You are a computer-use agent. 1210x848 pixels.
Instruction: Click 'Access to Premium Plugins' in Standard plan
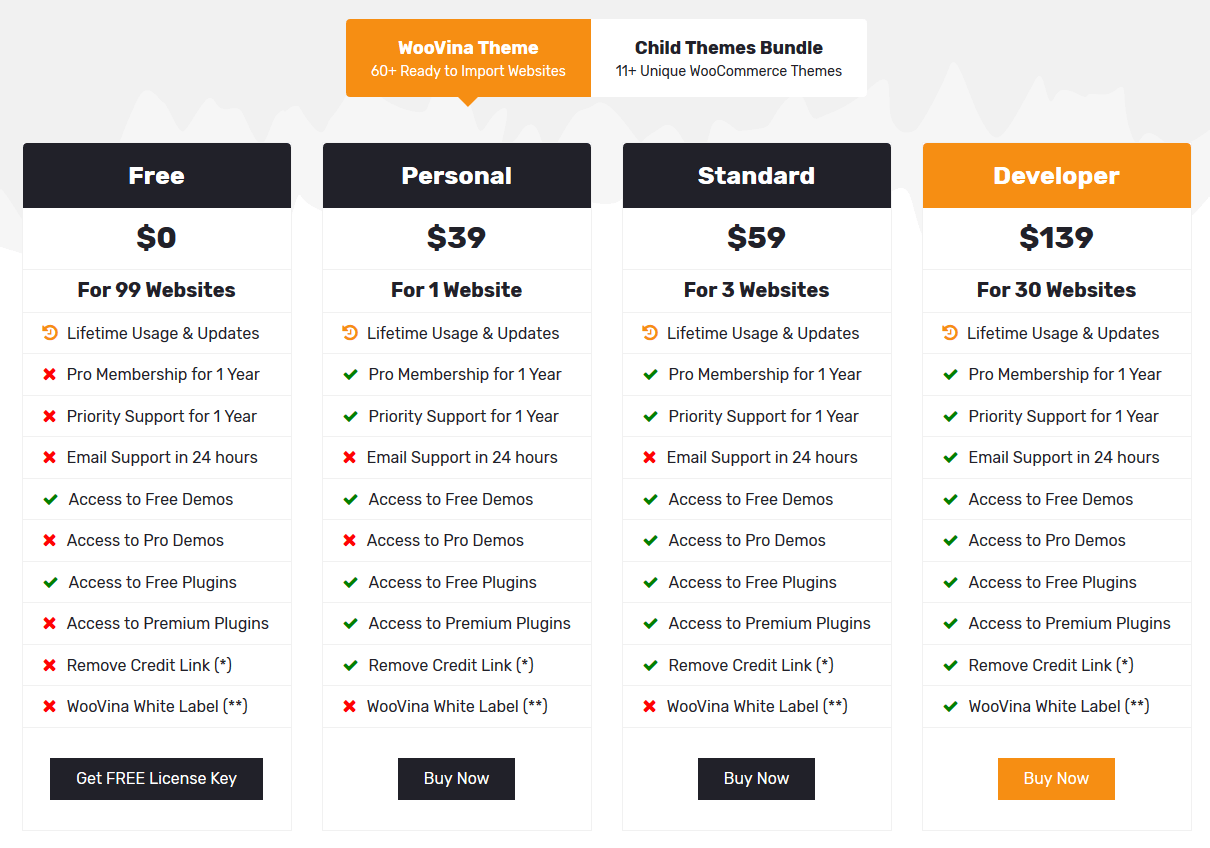pyautogui.click(x=770, y=624)
